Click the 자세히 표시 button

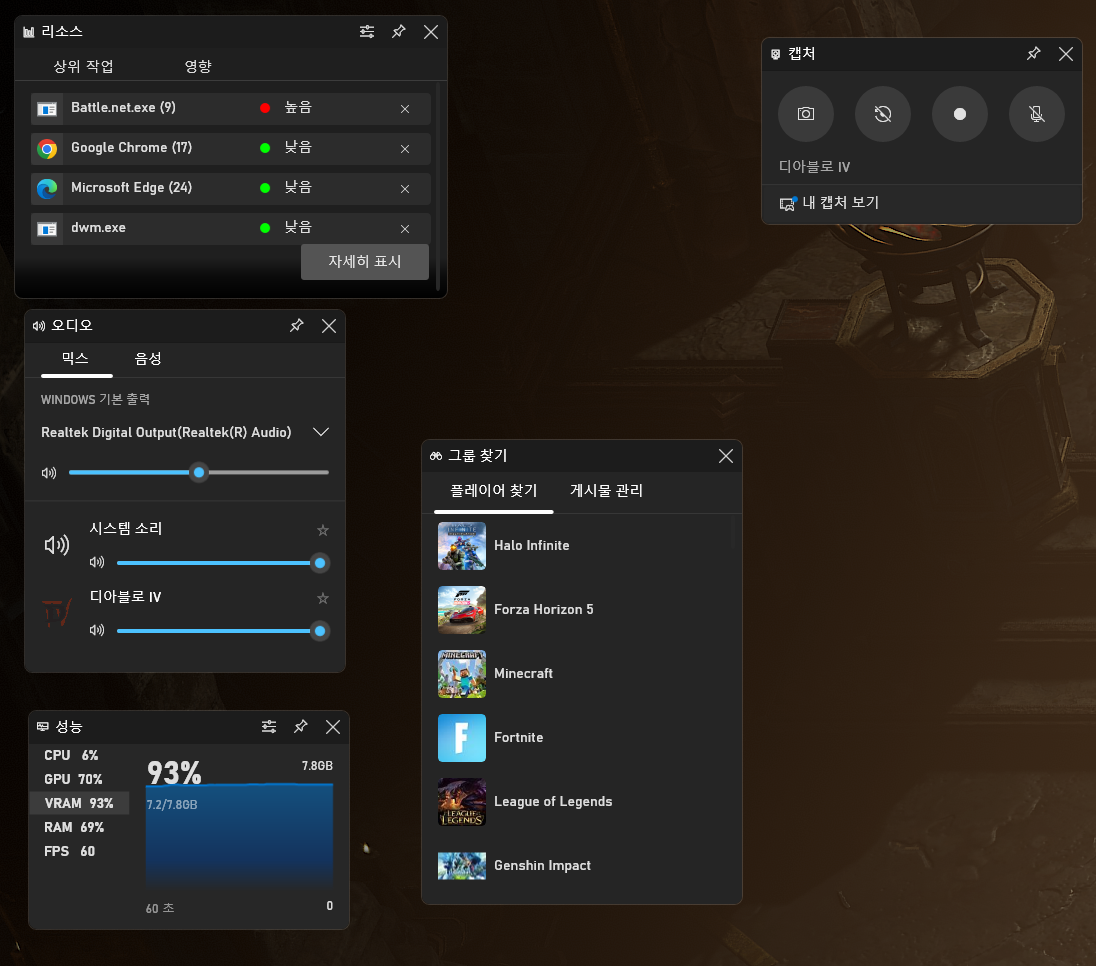point(365,261)
